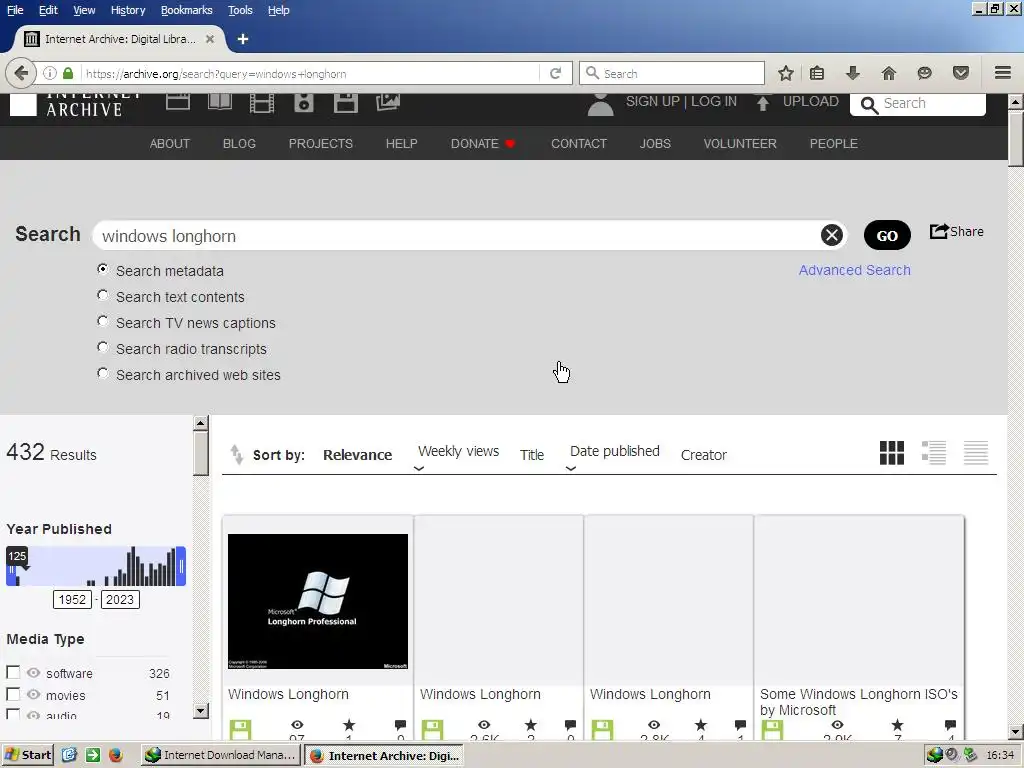Toggle eye icon next to movies
Viewport: 1024px width, 768px height.
(33, 695)
